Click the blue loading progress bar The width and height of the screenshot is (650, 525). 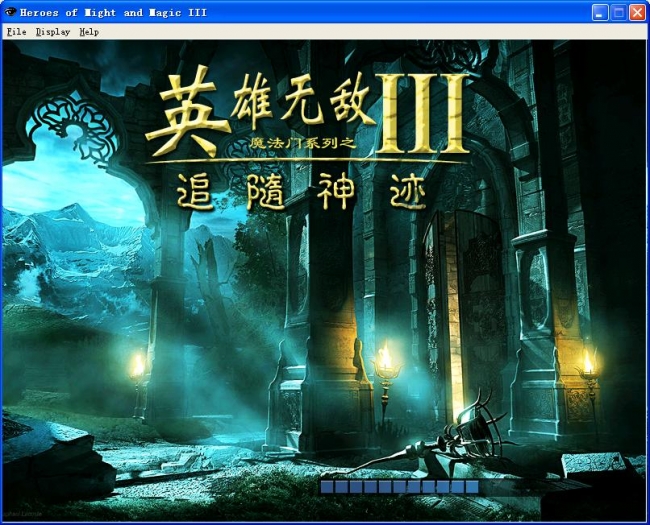[x=400, y=487]
